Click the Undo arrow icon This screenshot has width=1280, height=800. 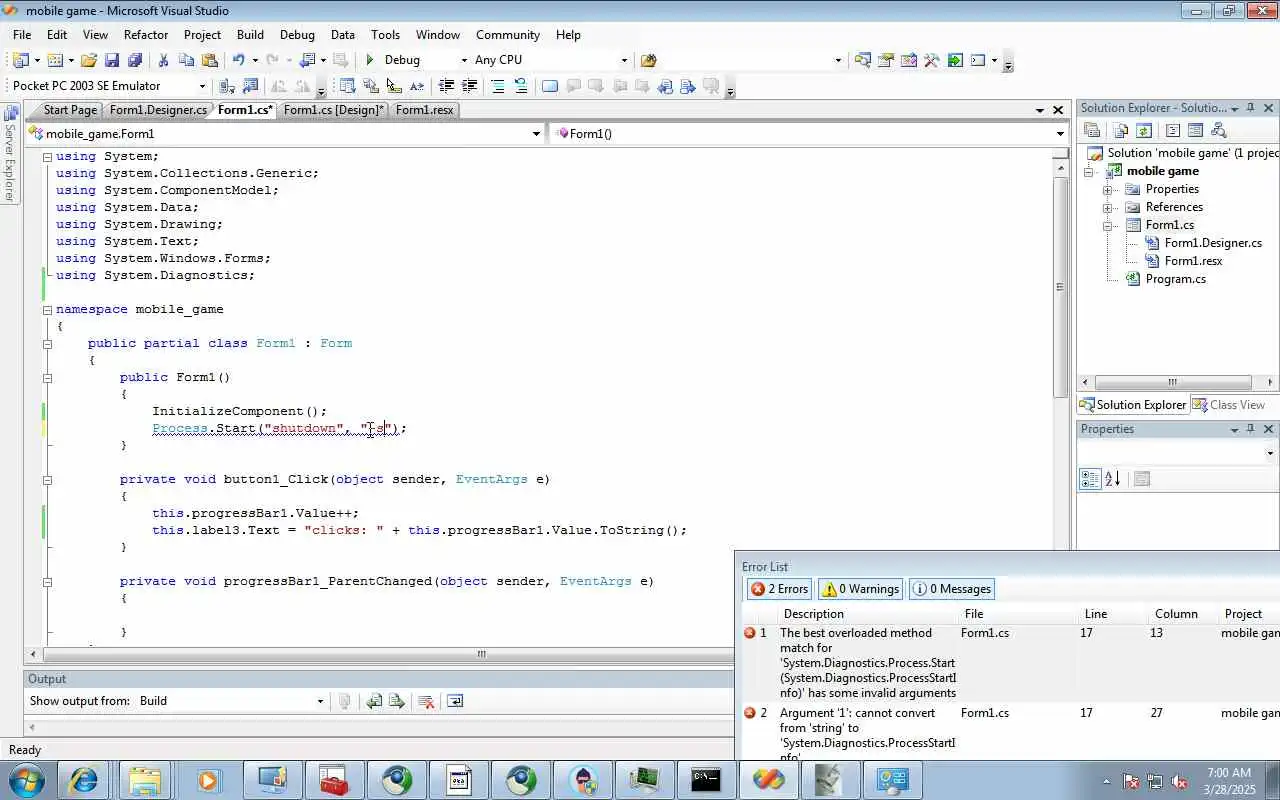[238, 60]
